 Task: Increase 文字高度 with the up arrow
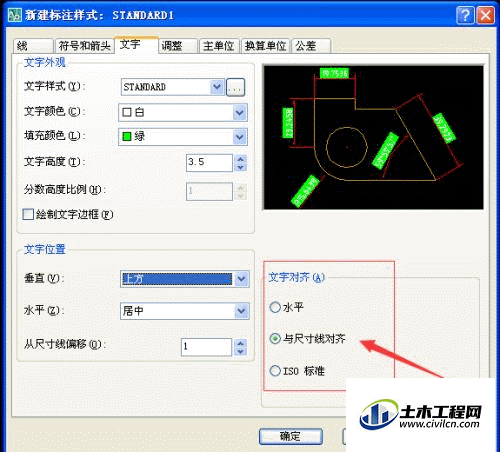[x=241, y=159]
